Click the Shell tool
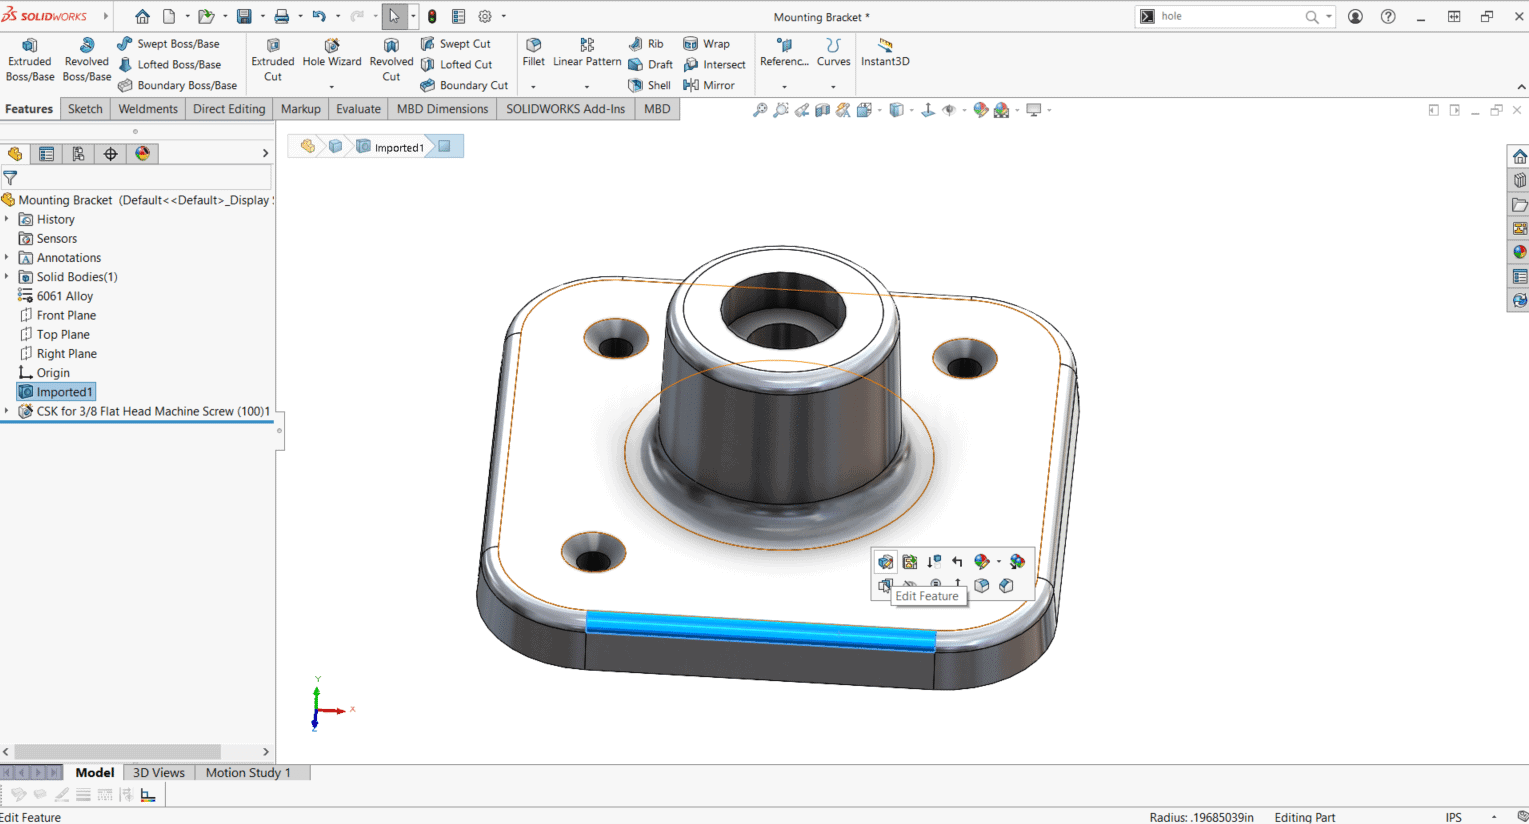The width and height of the screenshot is (1529, 824). coord(649,86)
